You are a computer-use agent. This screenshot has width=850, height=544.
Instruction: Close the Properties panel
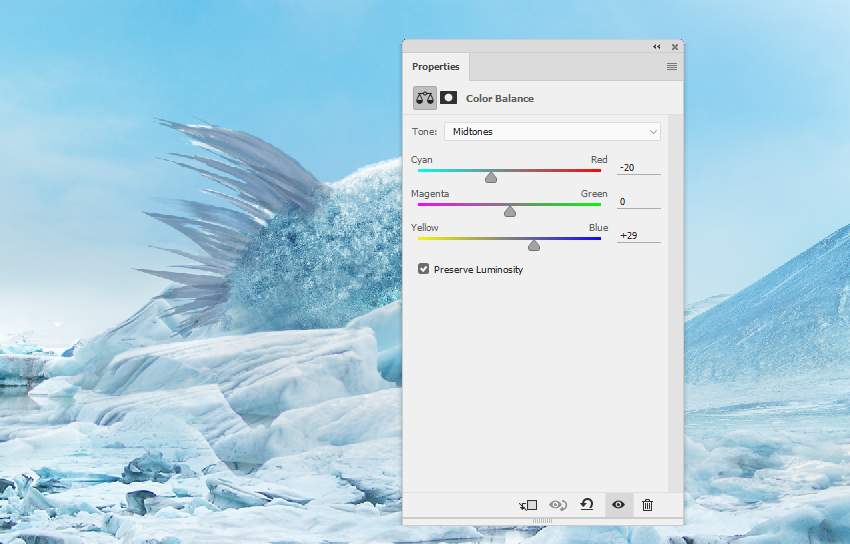click(675, 47)
